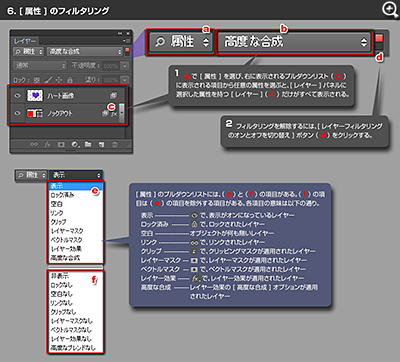
Task: Open the enlarged 高度な合成 dropdown
Action: click(x=294, y=42)
